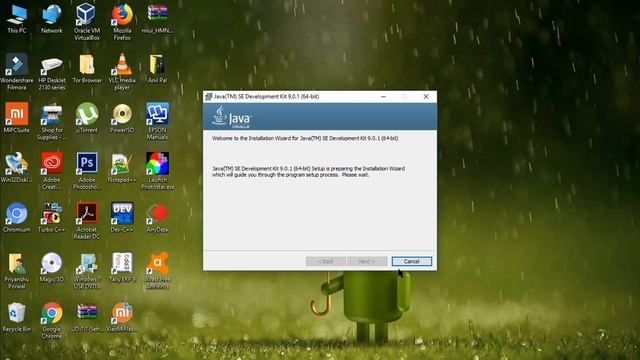Viewport: 640px width, 360px height.
Task: Click the Java logo in installer banner
Action: point(232,117)
